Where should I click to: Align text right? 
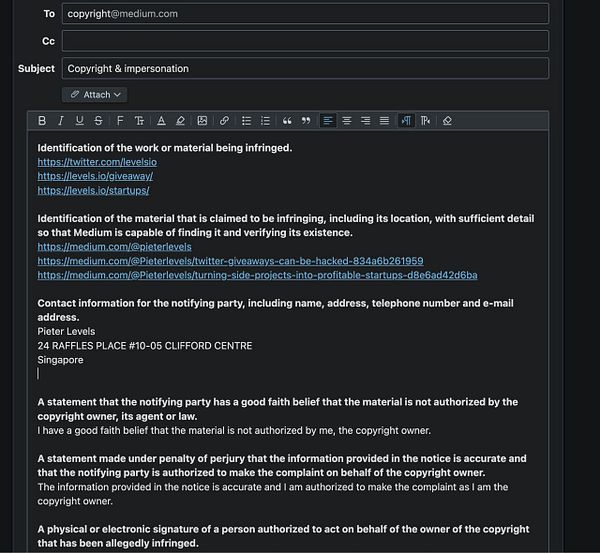pos(365,121)
